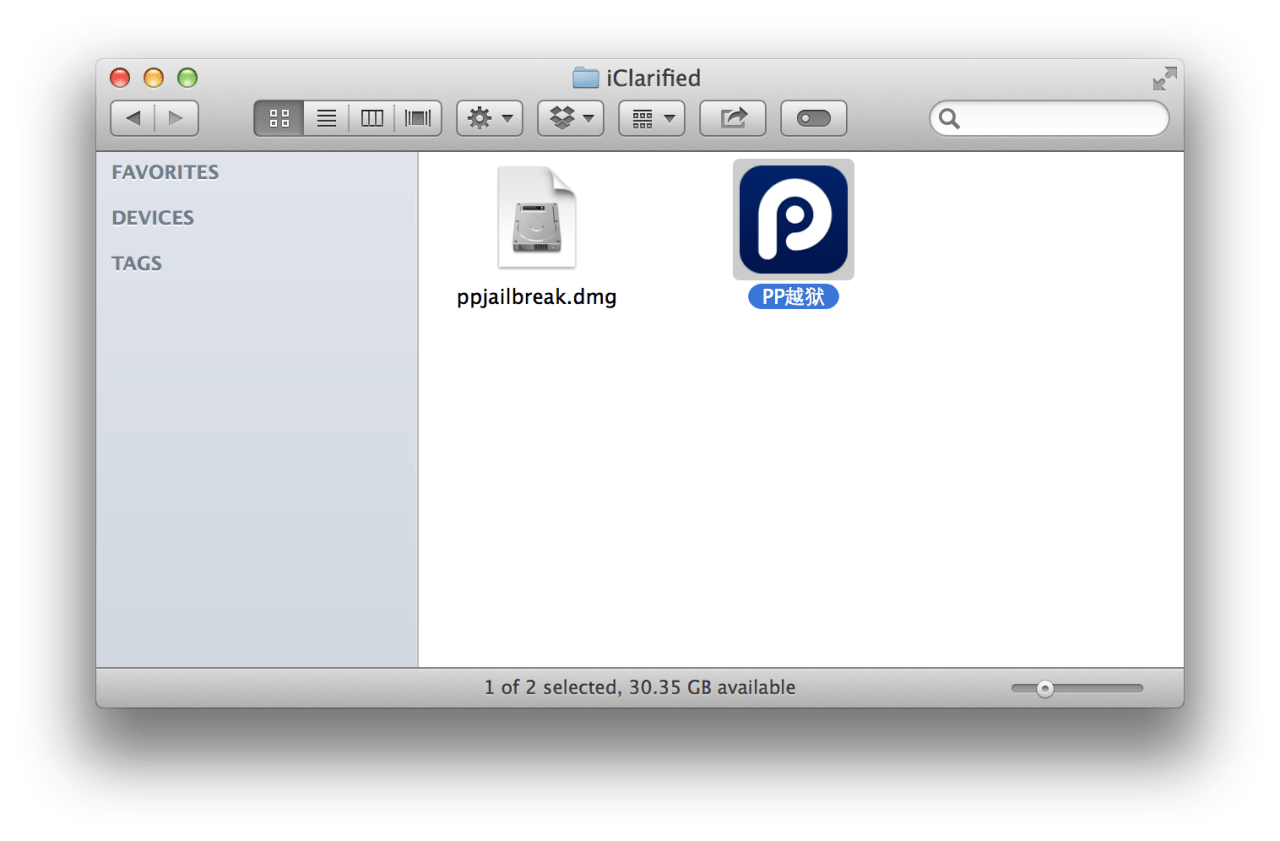Adjust the icon size slider

point(1045,688)
